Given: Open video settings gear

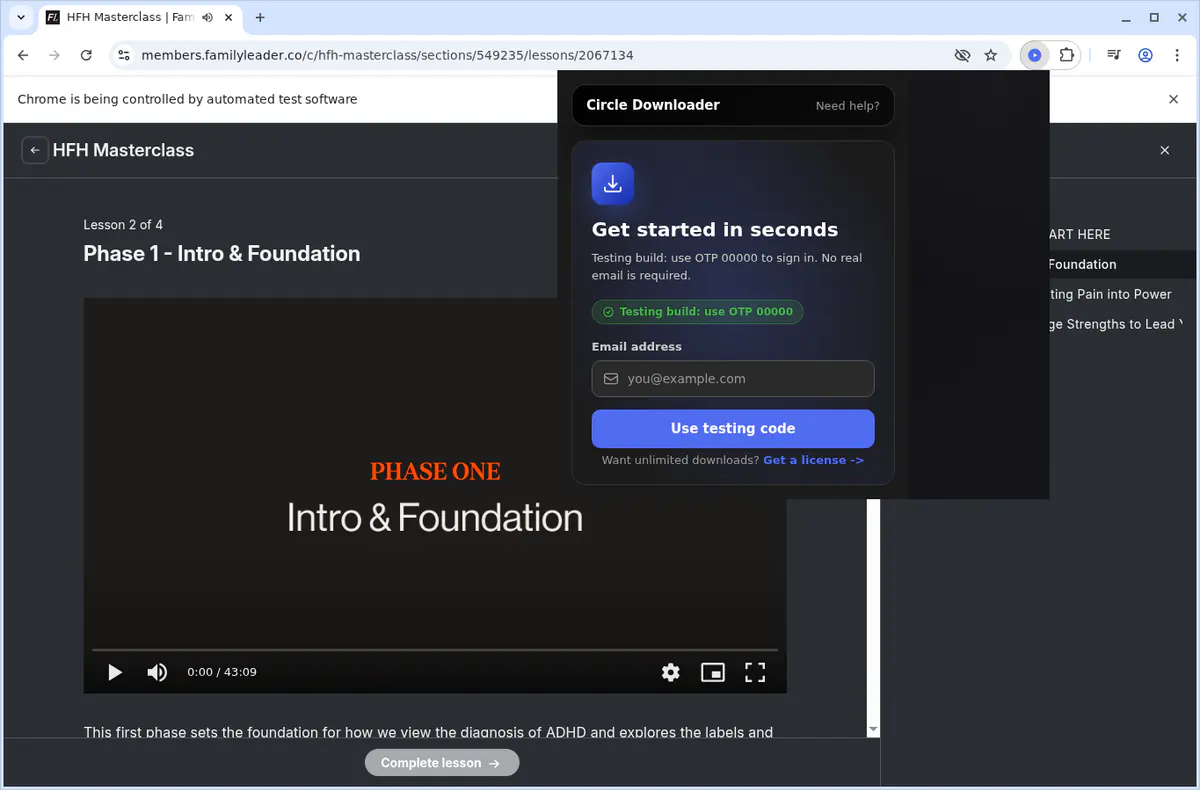Looking at the screenshot, I should (671, 673).
